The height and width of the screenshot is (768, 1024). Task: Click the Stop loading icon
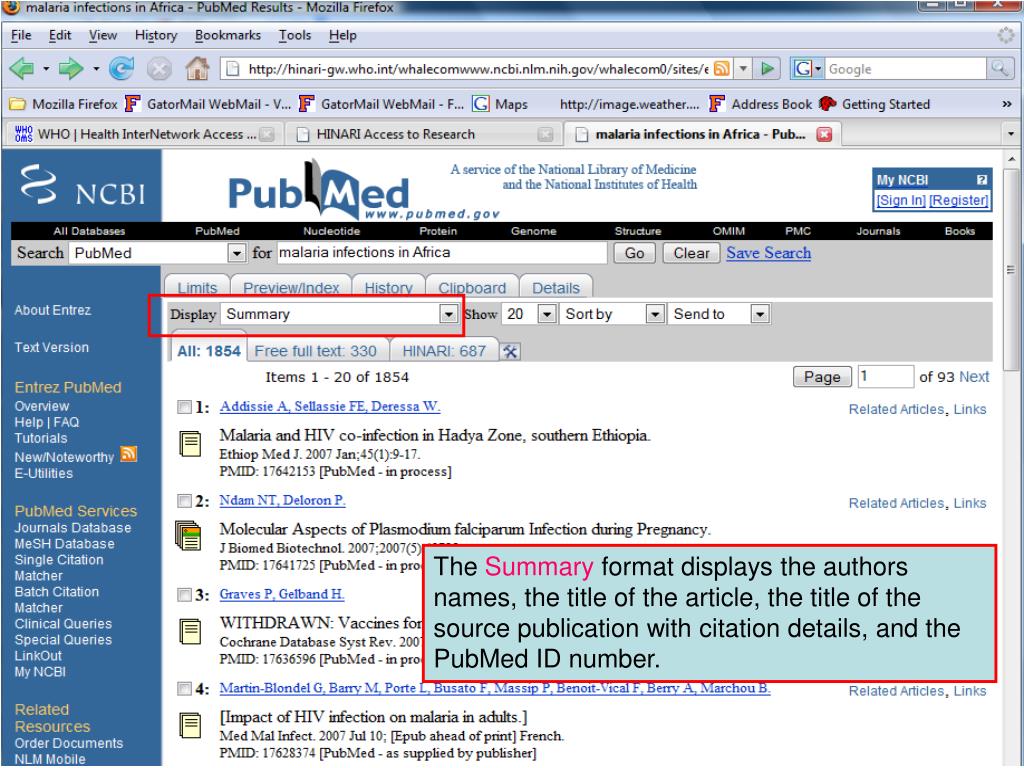159,69
